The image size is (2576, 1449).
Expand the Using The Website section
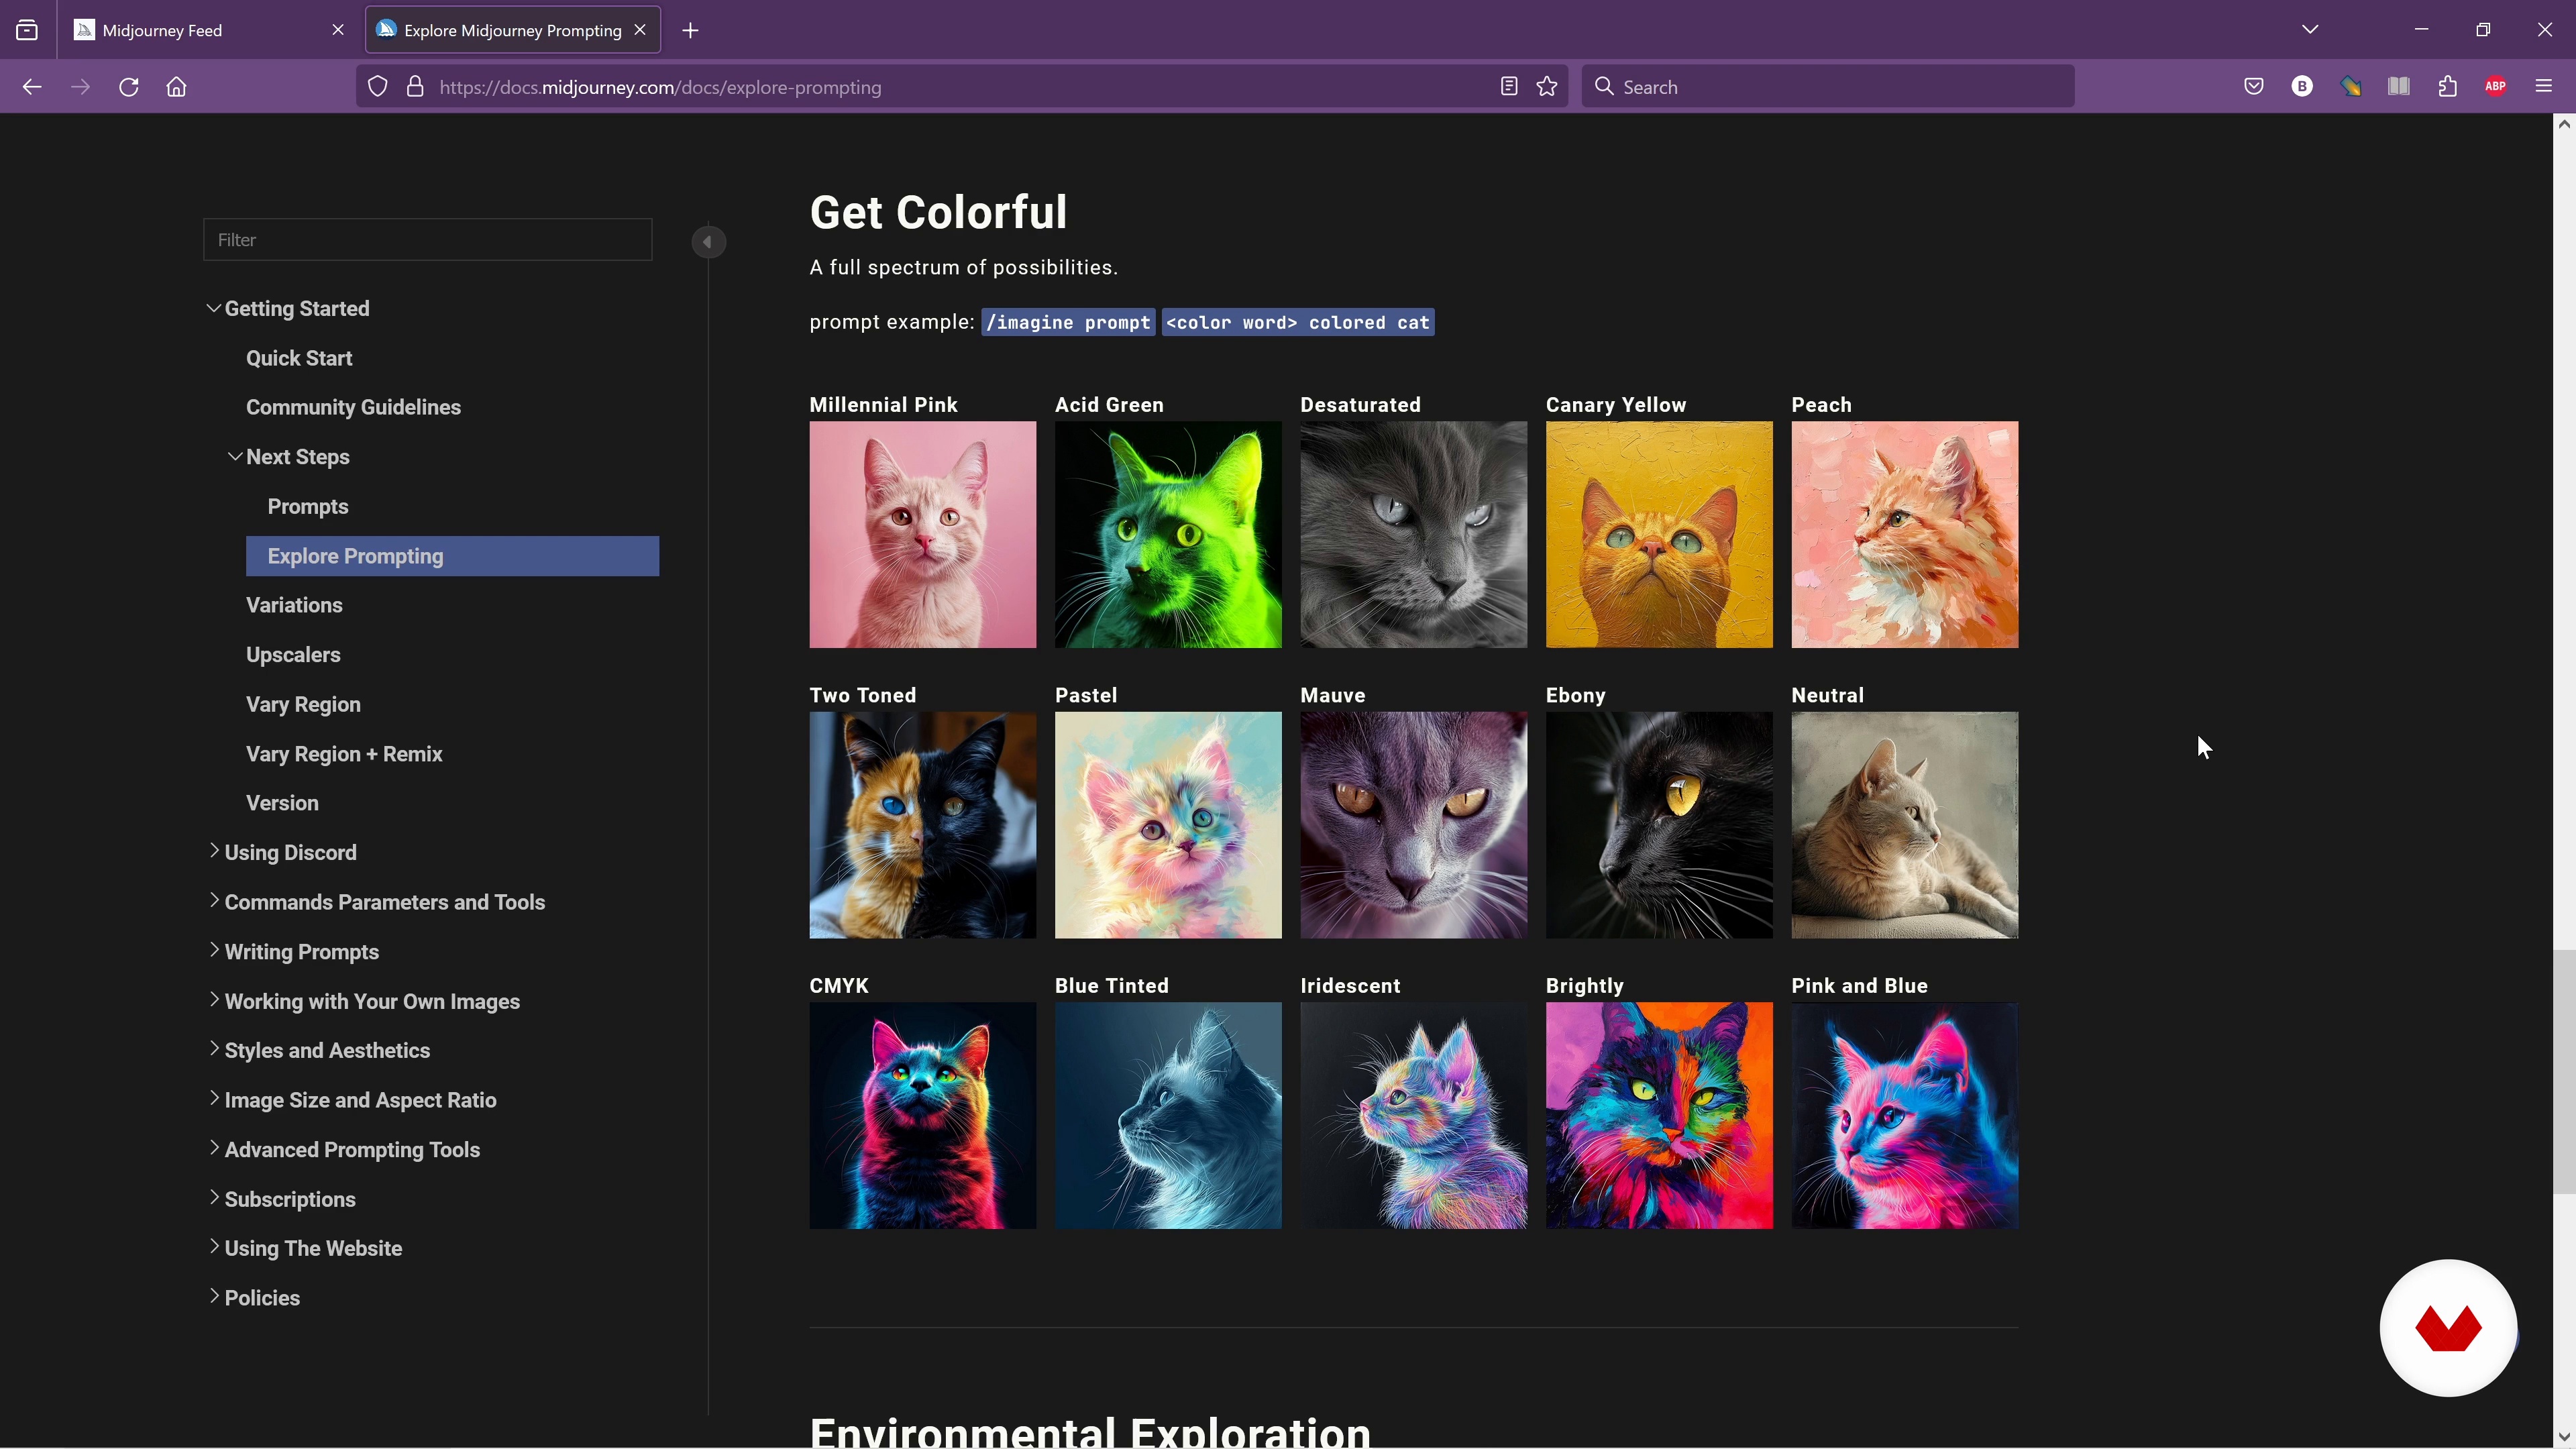(213, 1247)
